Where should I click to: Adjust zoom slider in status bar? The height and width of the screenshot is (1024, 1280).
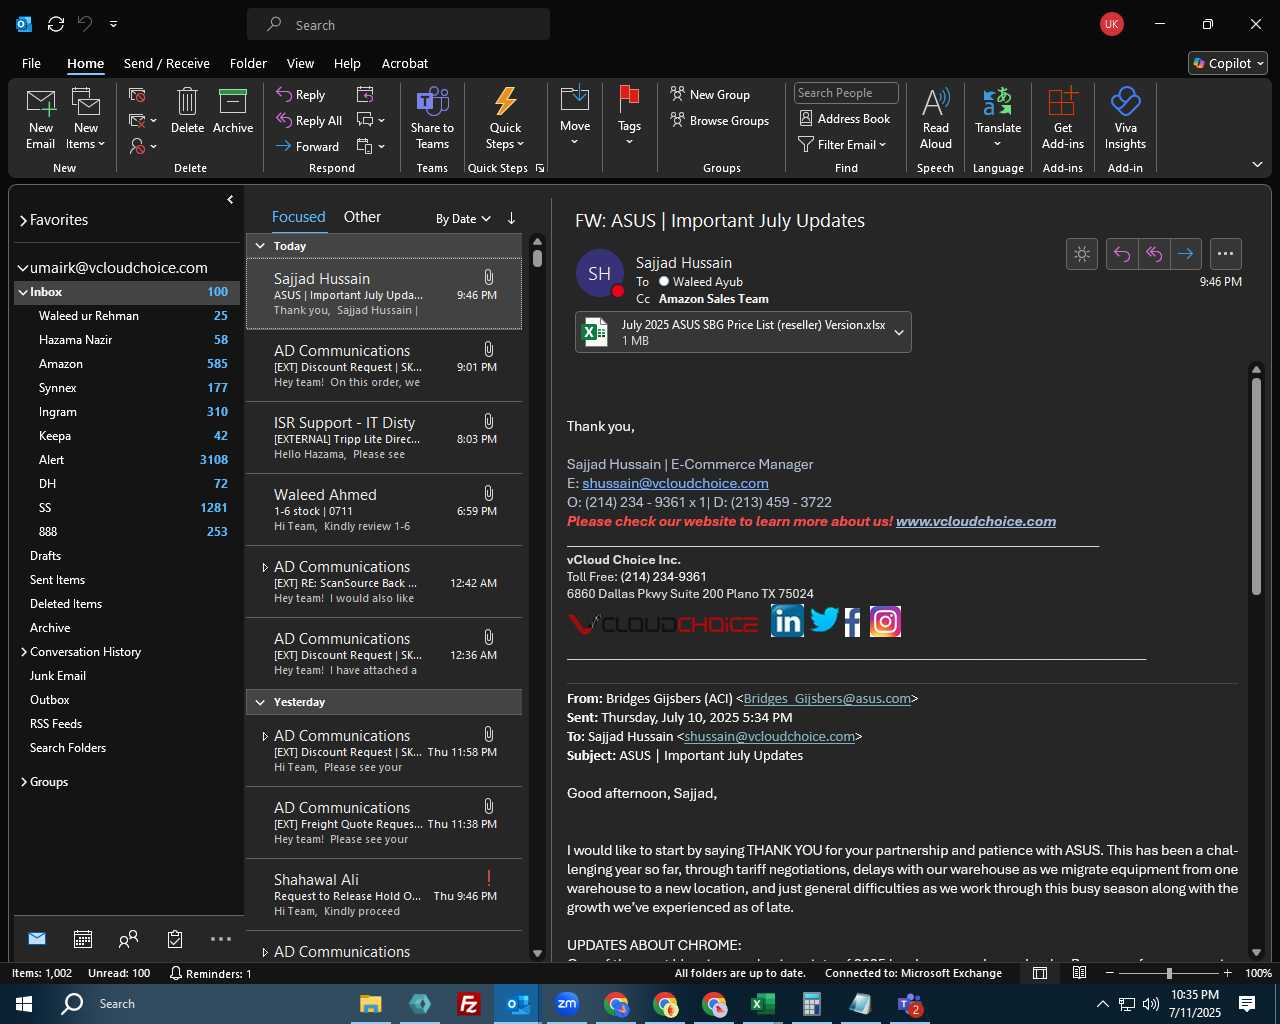1168,973
